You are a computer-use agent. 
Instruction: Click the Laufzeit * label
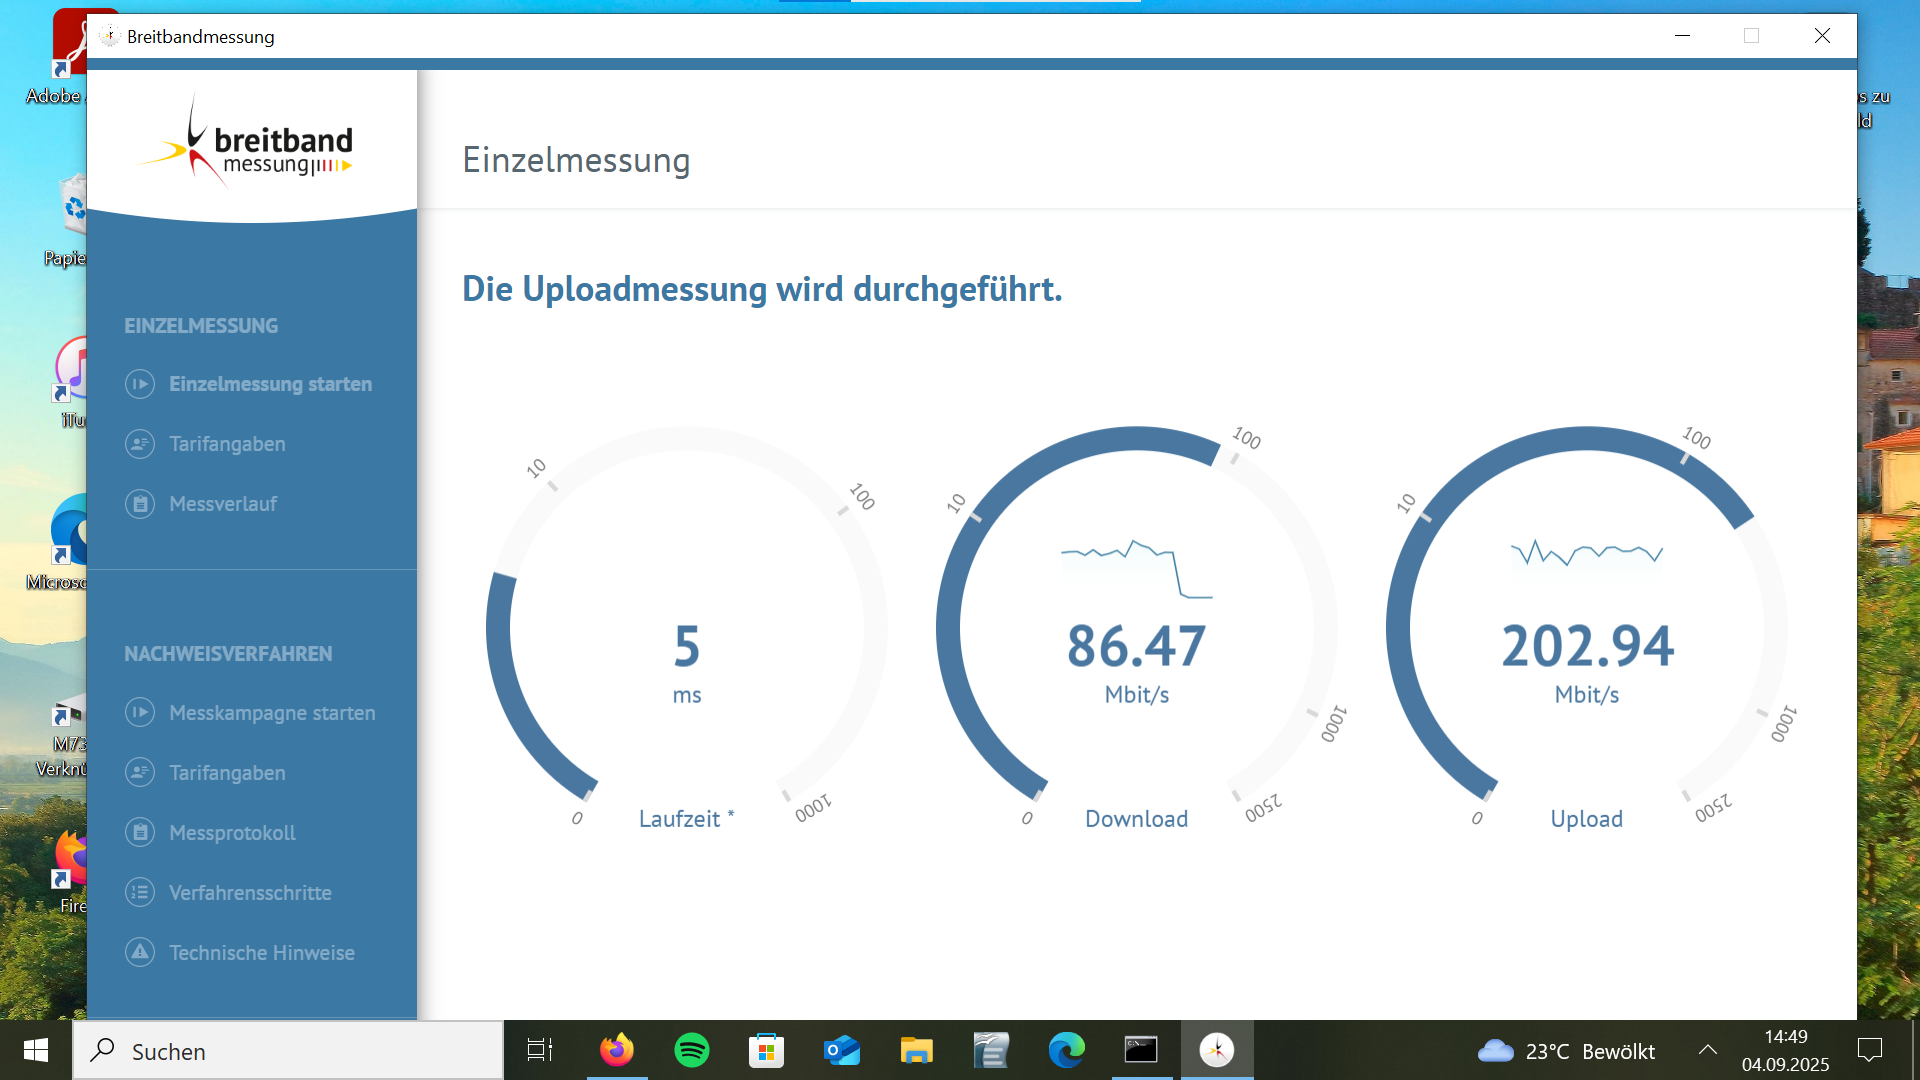(687, 819)
